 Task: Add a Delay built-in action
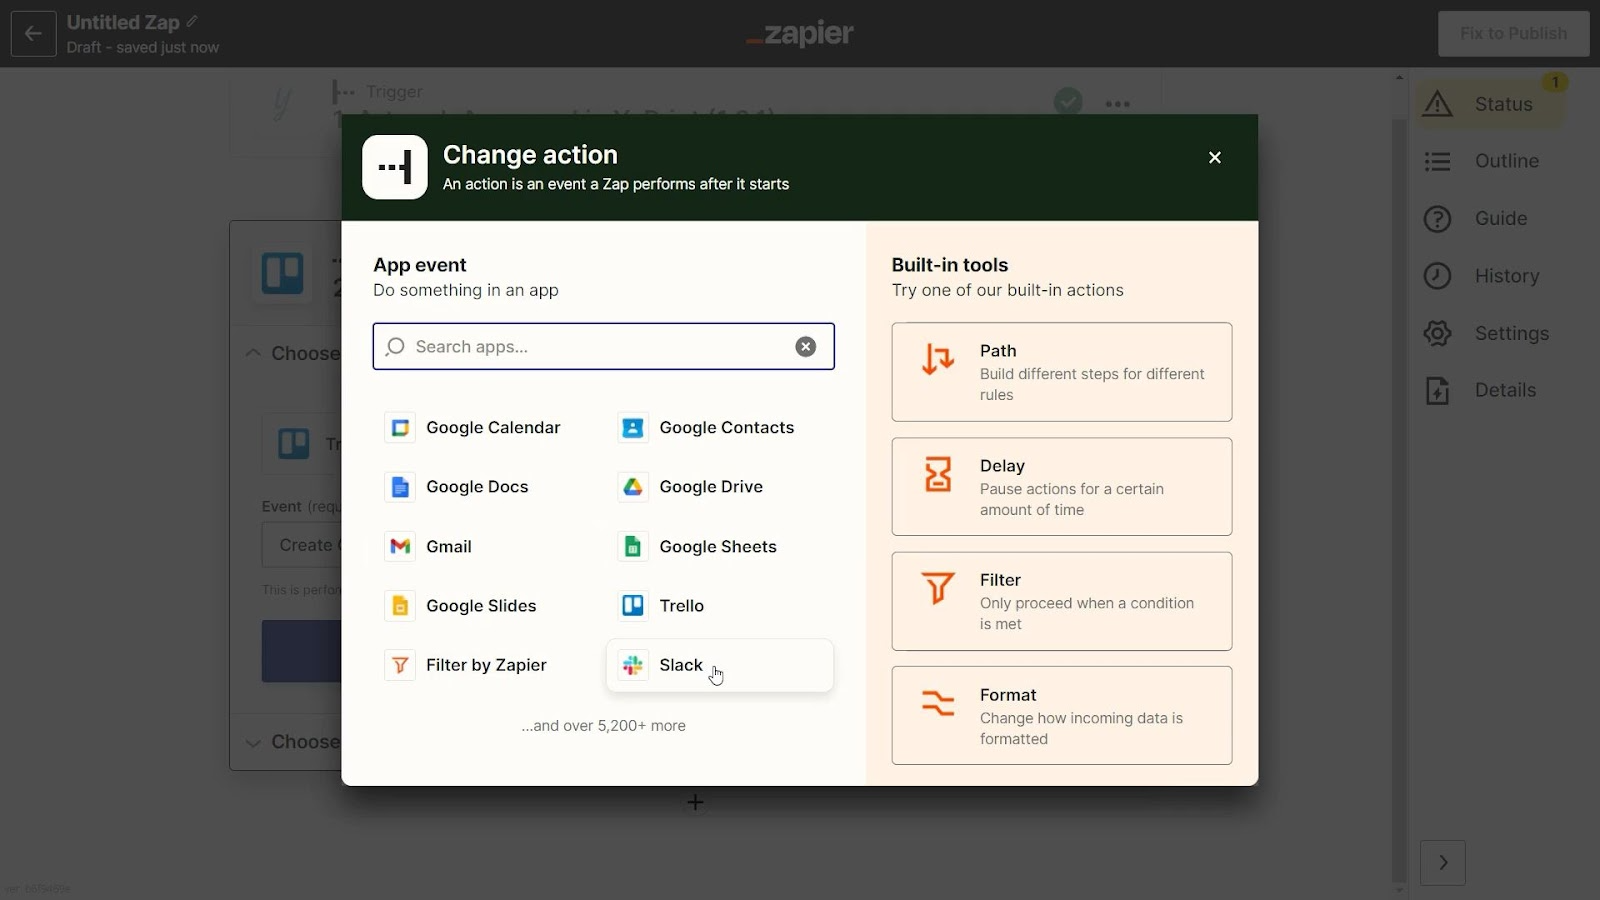[x=1061, y=487]
